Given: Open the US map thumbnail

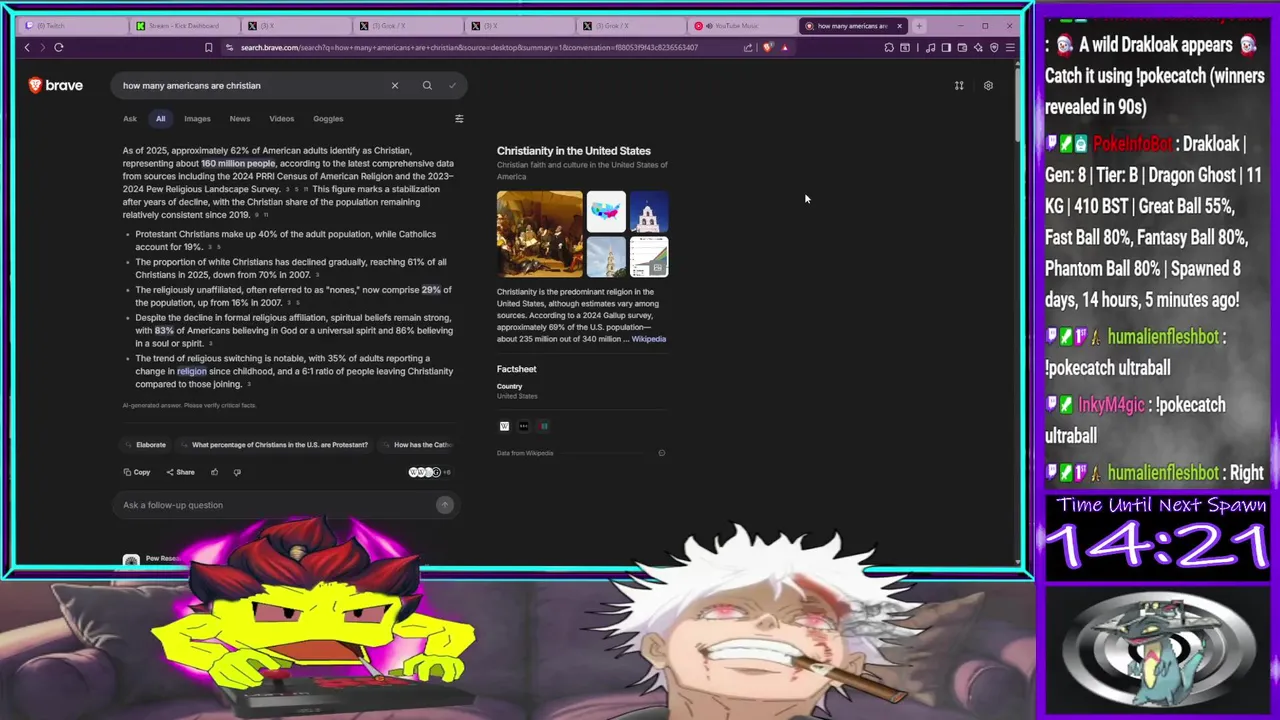Looking at the screenshot, I should click(606, 211).
